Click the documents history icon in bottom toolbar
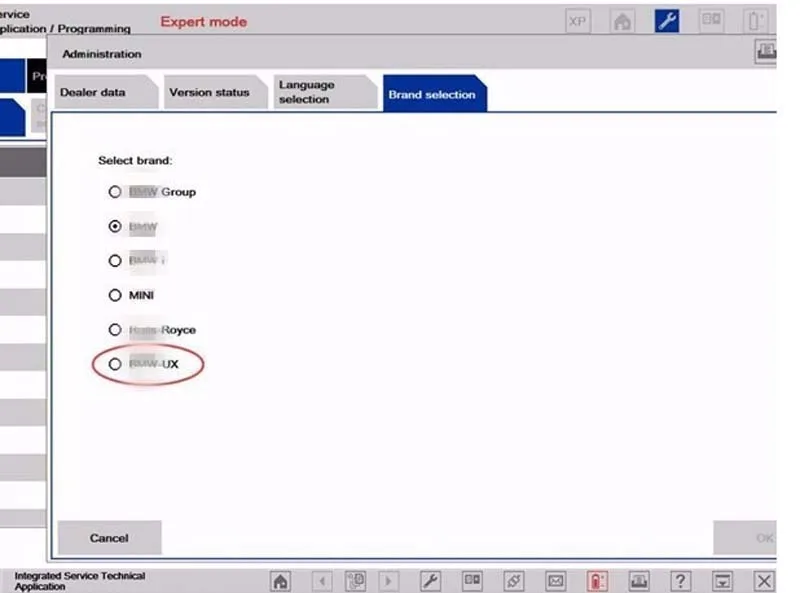This screenshot has height=593, width=800. point(355,581)
